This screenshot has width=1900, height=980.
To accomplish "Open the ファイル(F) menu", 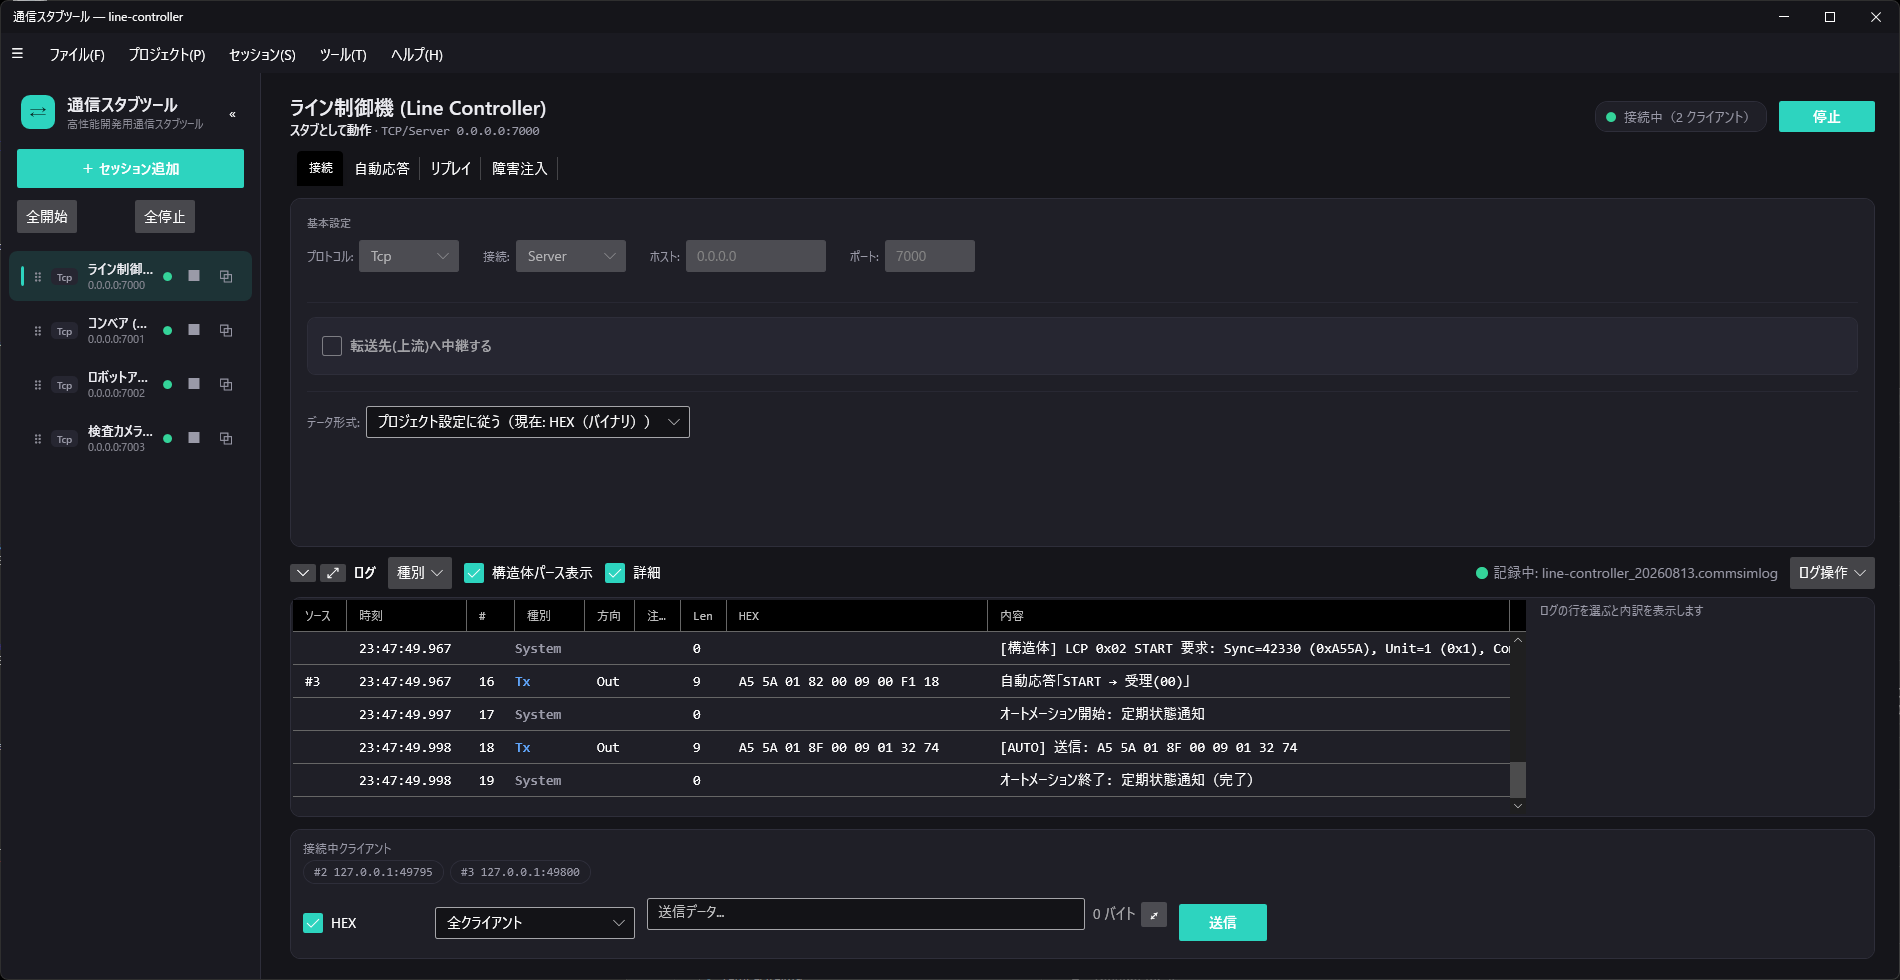I will coord(77,54).
